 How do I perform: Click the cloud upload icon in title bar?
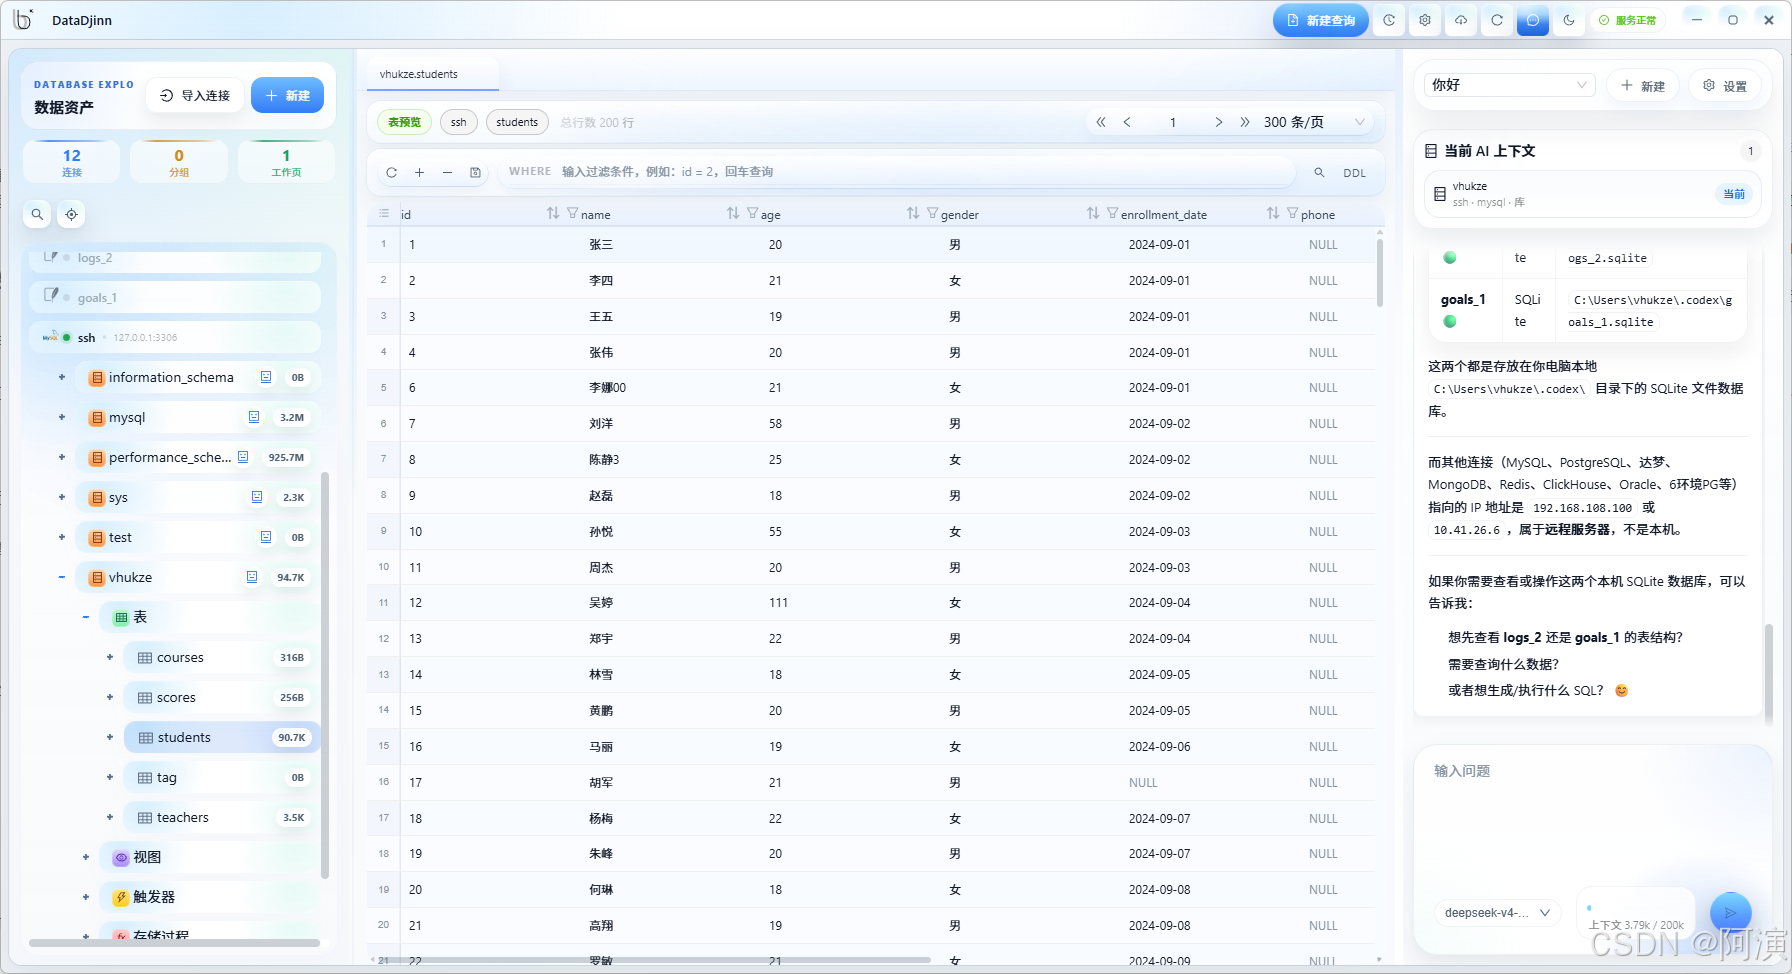[1461, 20]
